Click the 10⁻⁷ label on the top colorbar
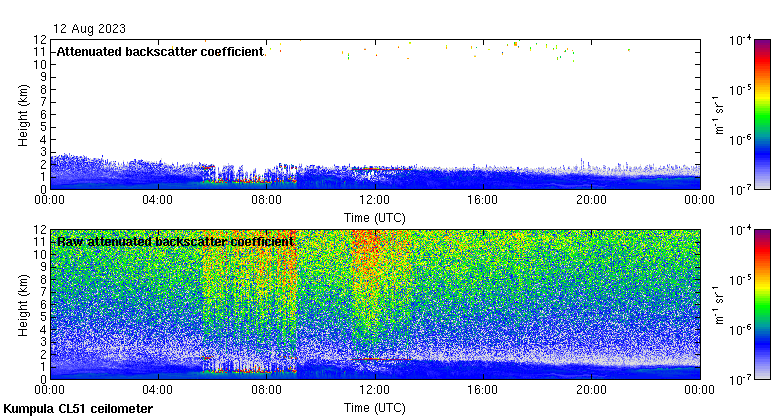Viewport: 780px width, 420px height. (740, 190)
